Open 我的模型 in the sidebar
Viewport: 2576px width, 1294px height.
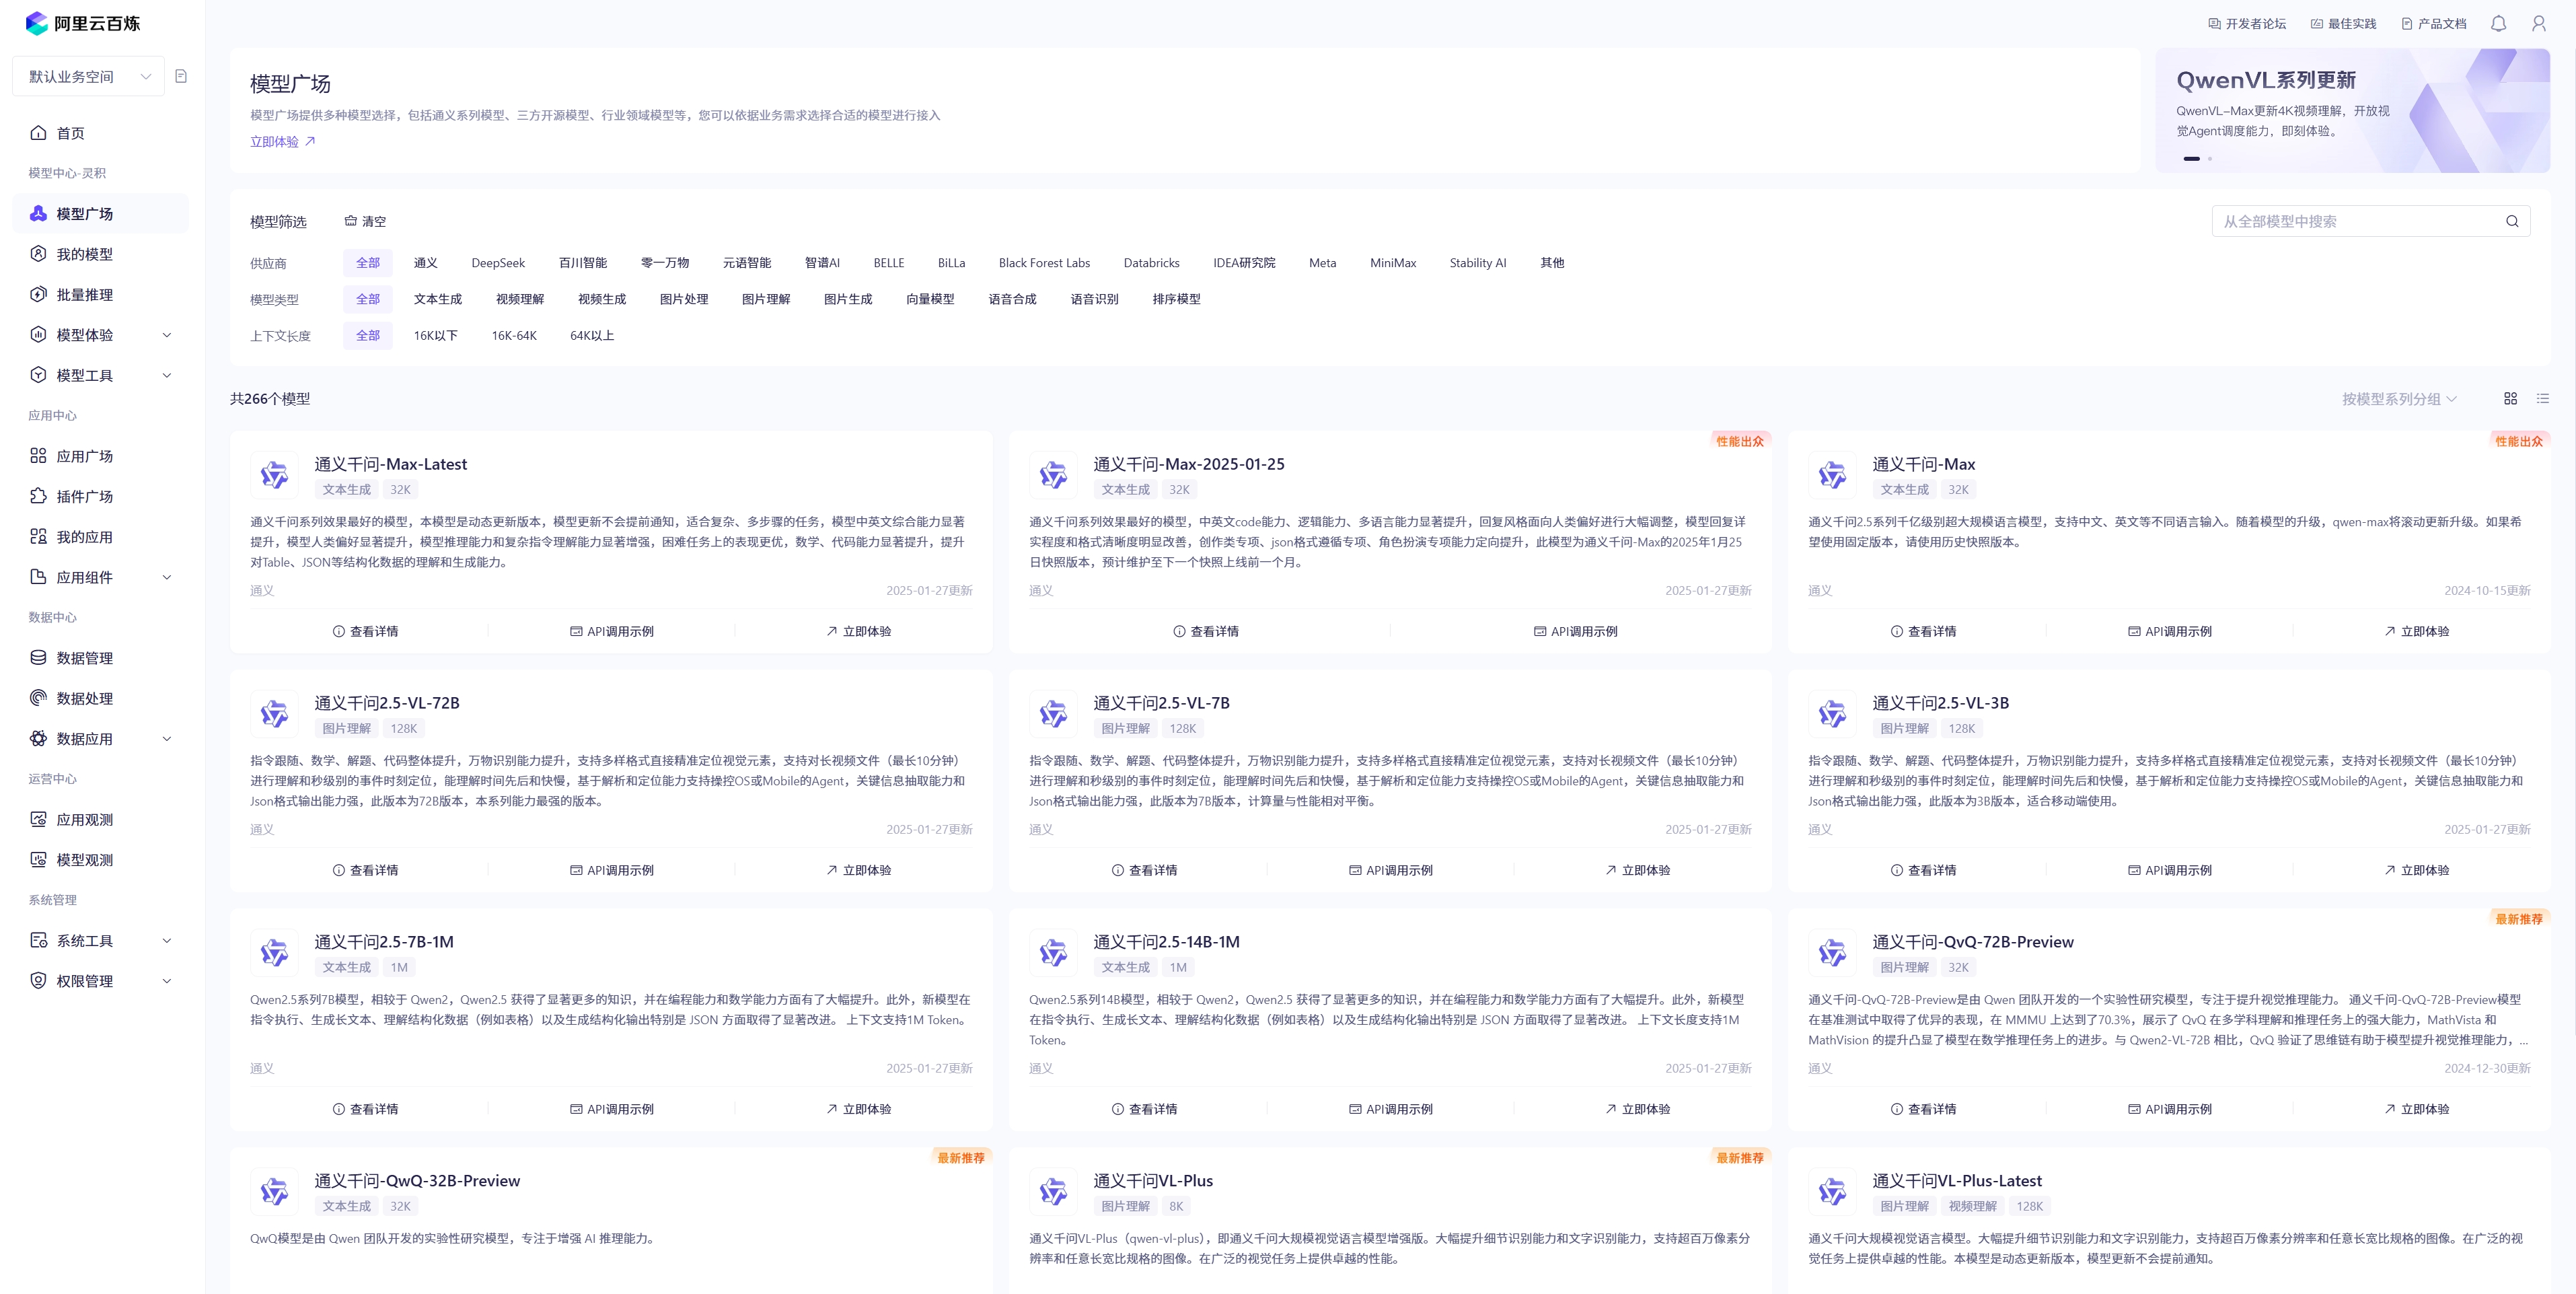[x=84, y=254]
